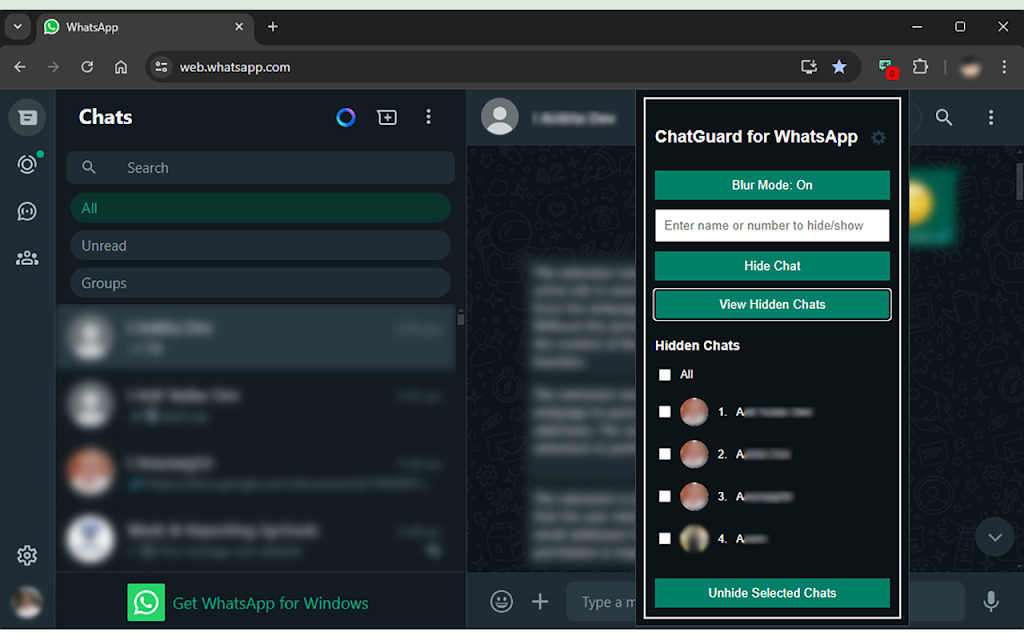Viewport: 1024px width, 640px height.
Task: Click the plus attach icon
Action: point(540,601)
